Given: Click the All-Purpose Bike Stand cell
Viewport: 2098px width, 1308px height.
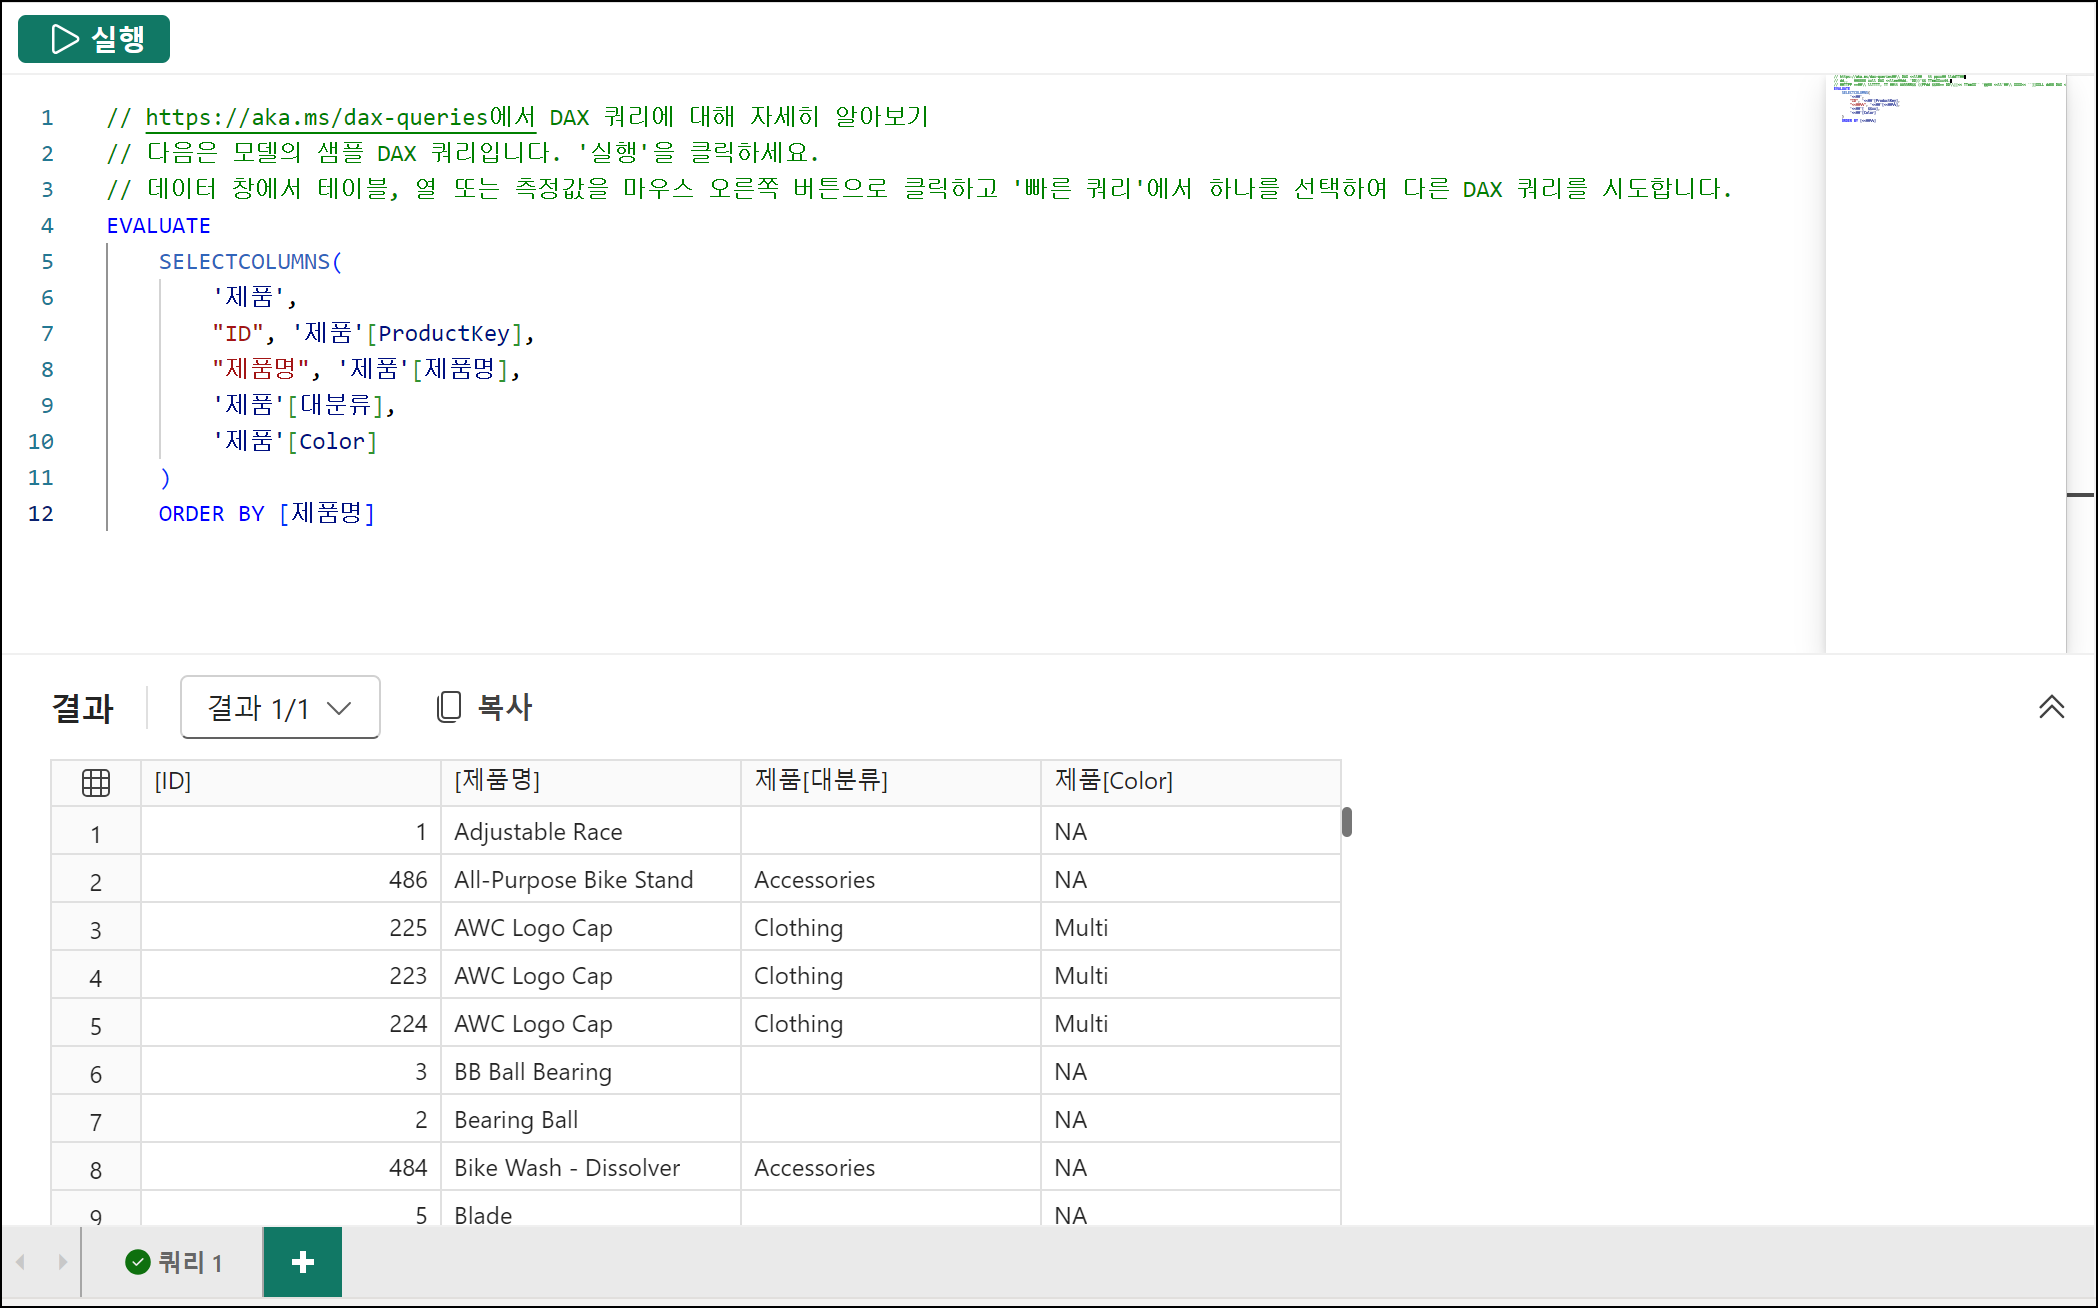Looking at the screenshot, I should coord(574,880).
